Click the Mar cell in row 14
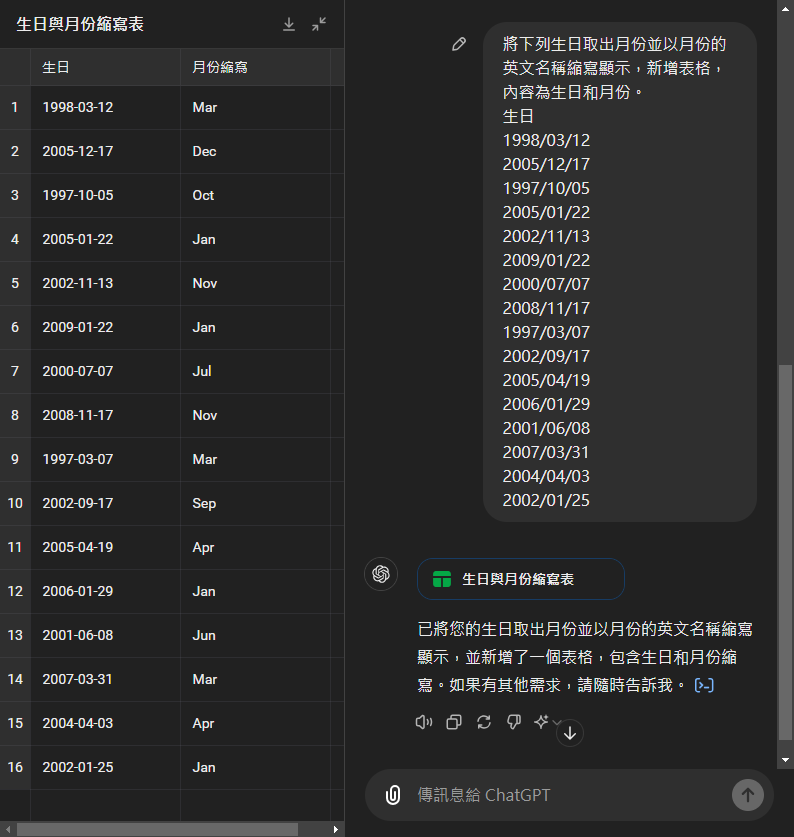The image size is (794, 837). (x=255, y=680)
